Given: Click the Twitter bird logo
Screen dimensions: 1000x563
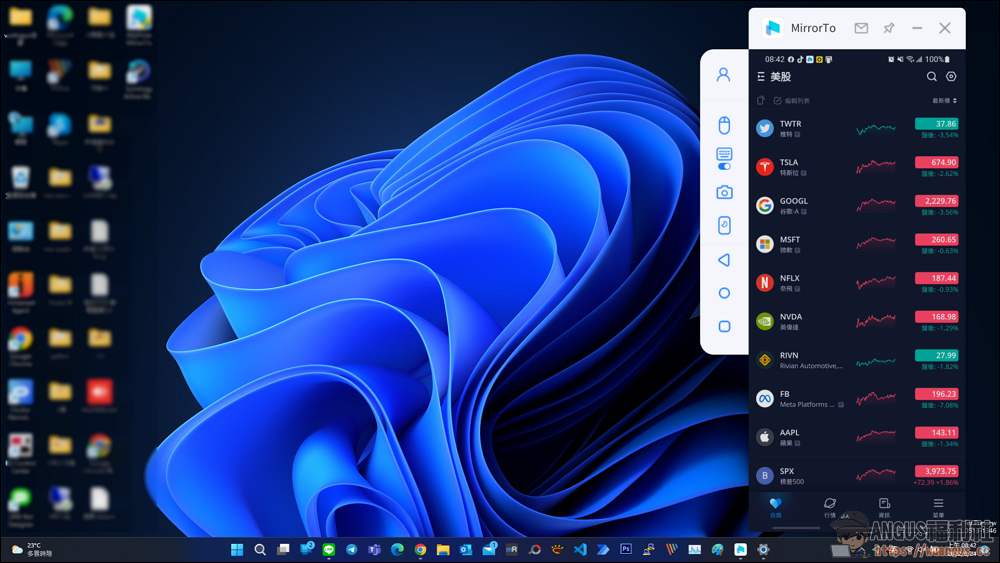Looking at the screenshot, I should tap(765, 128).
